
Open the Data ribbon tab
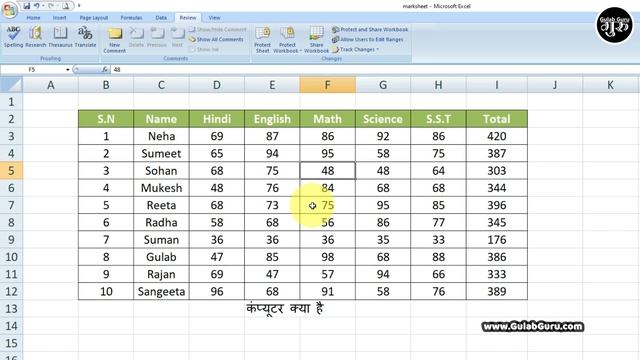[x=161, y=18]
